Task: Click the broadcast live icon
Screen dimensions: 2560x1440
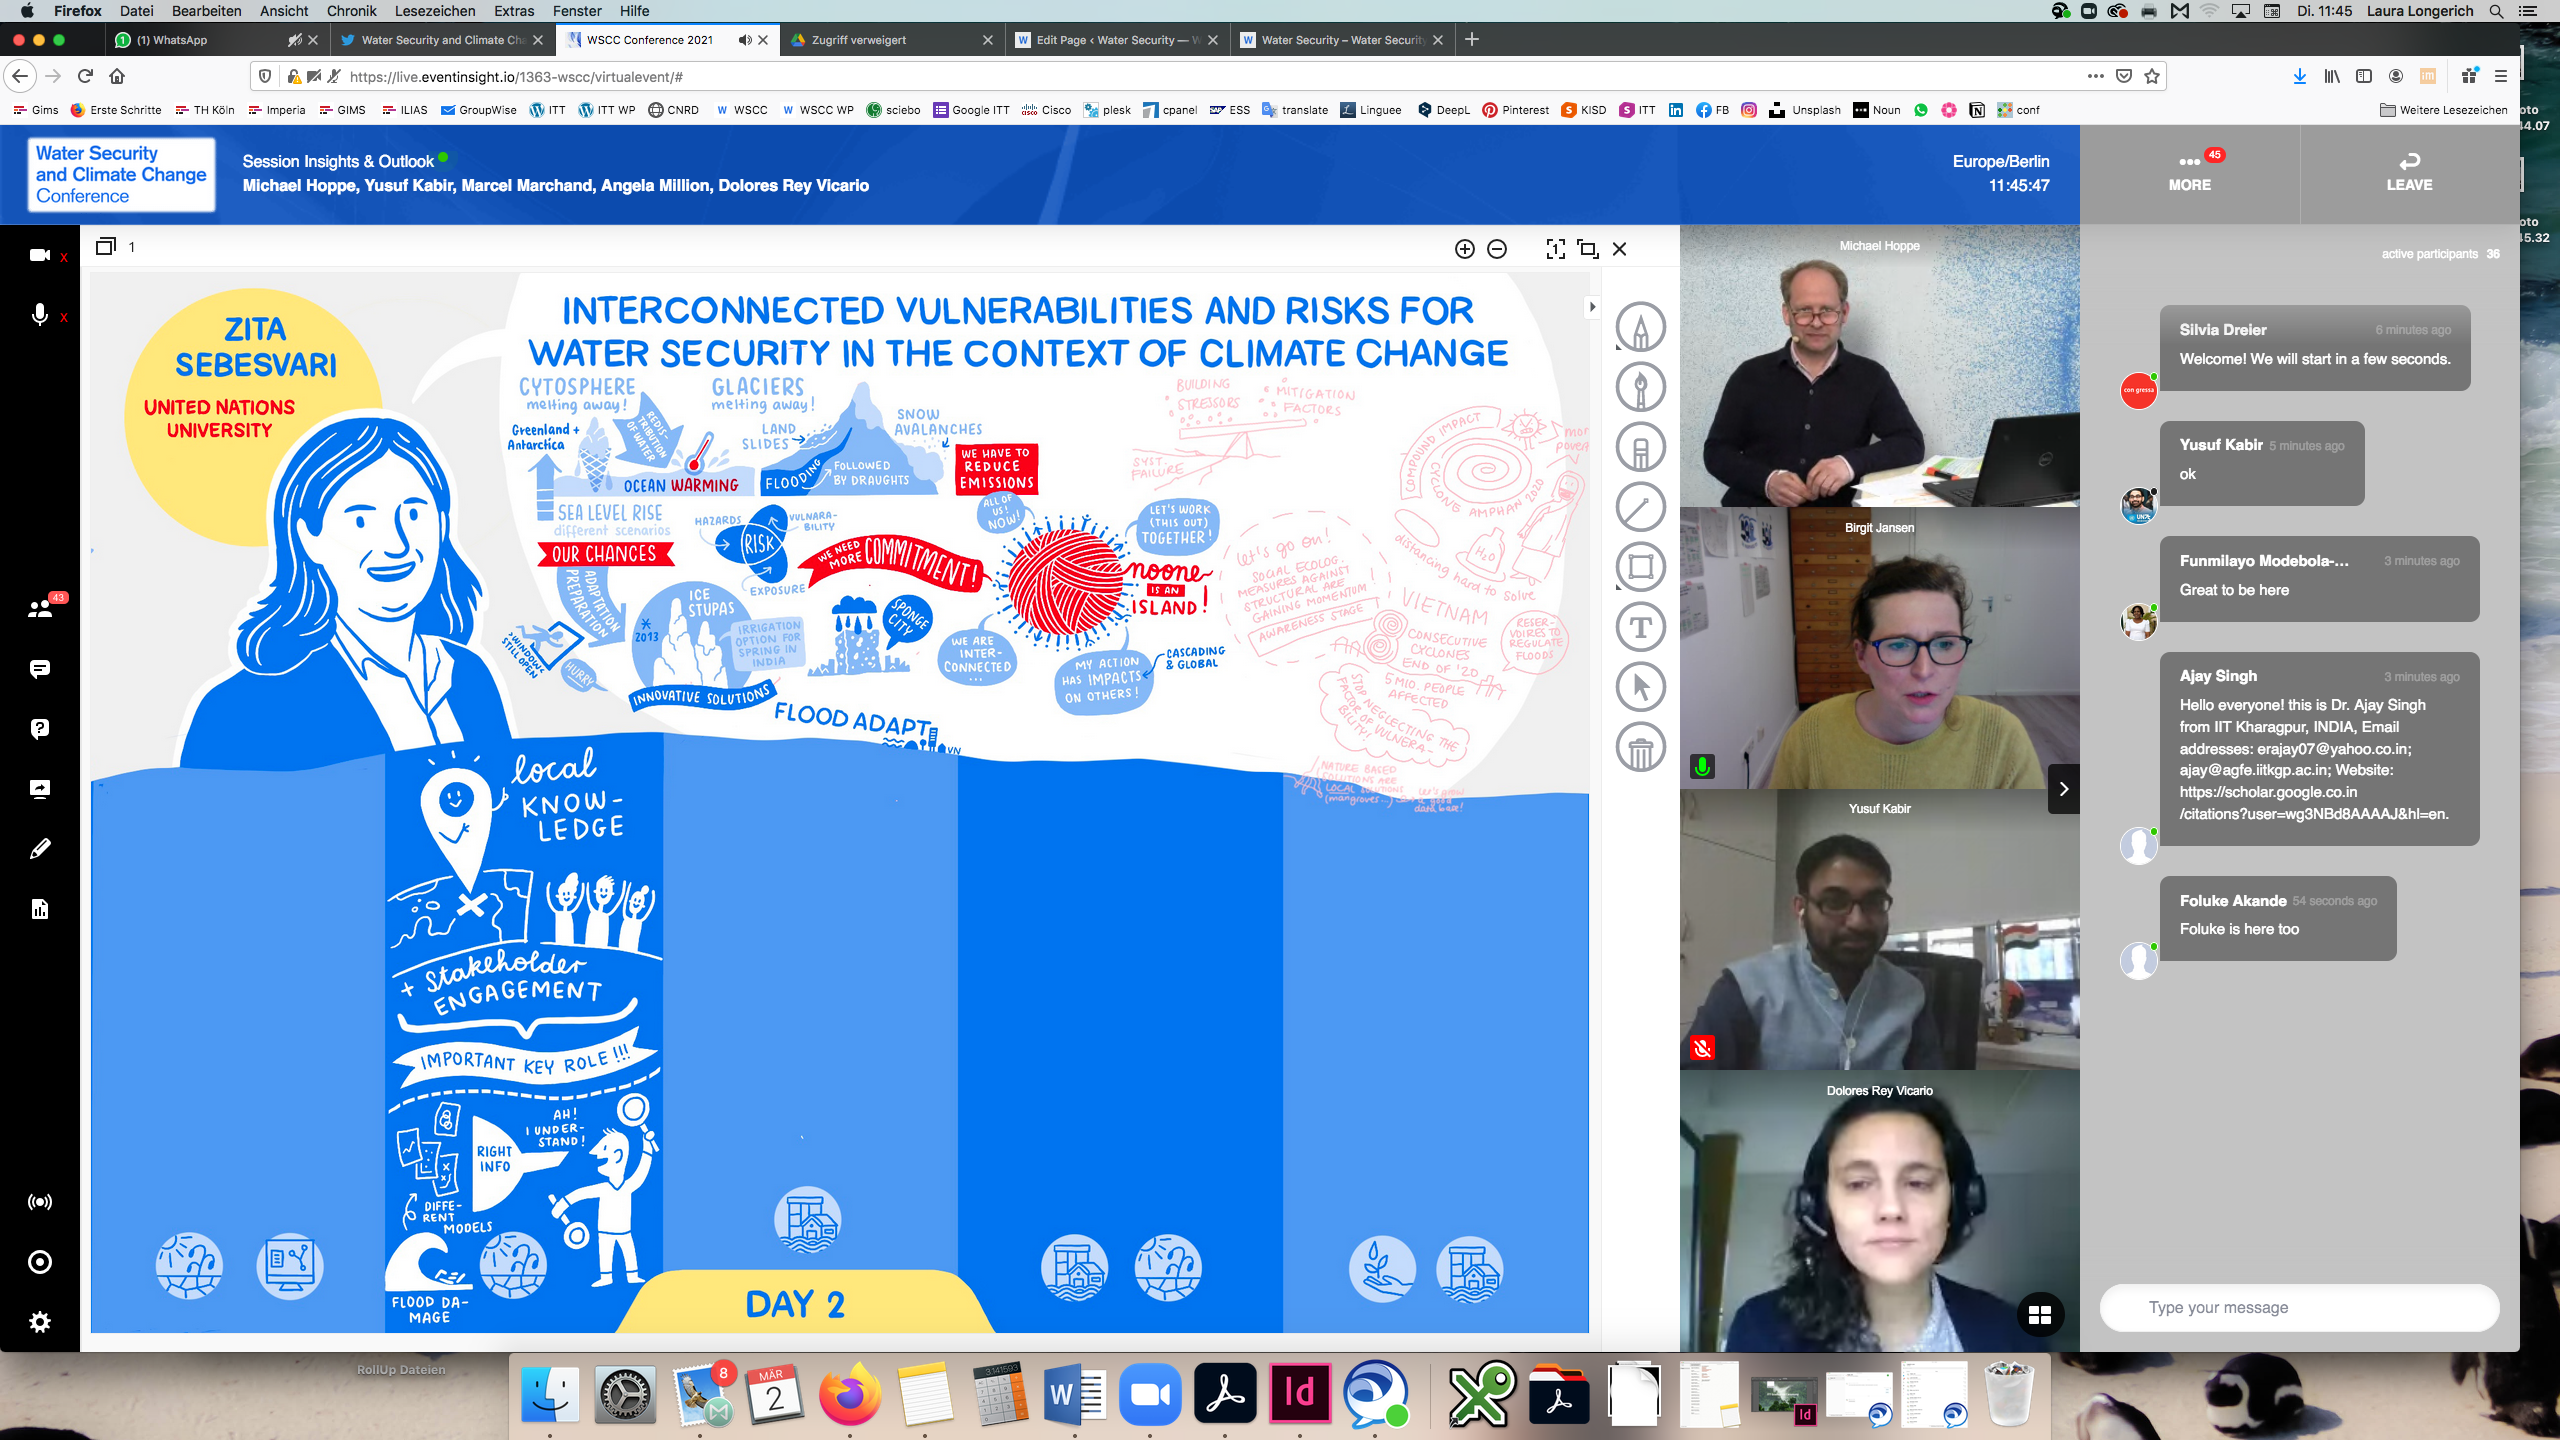Action: pos(40,1202)
